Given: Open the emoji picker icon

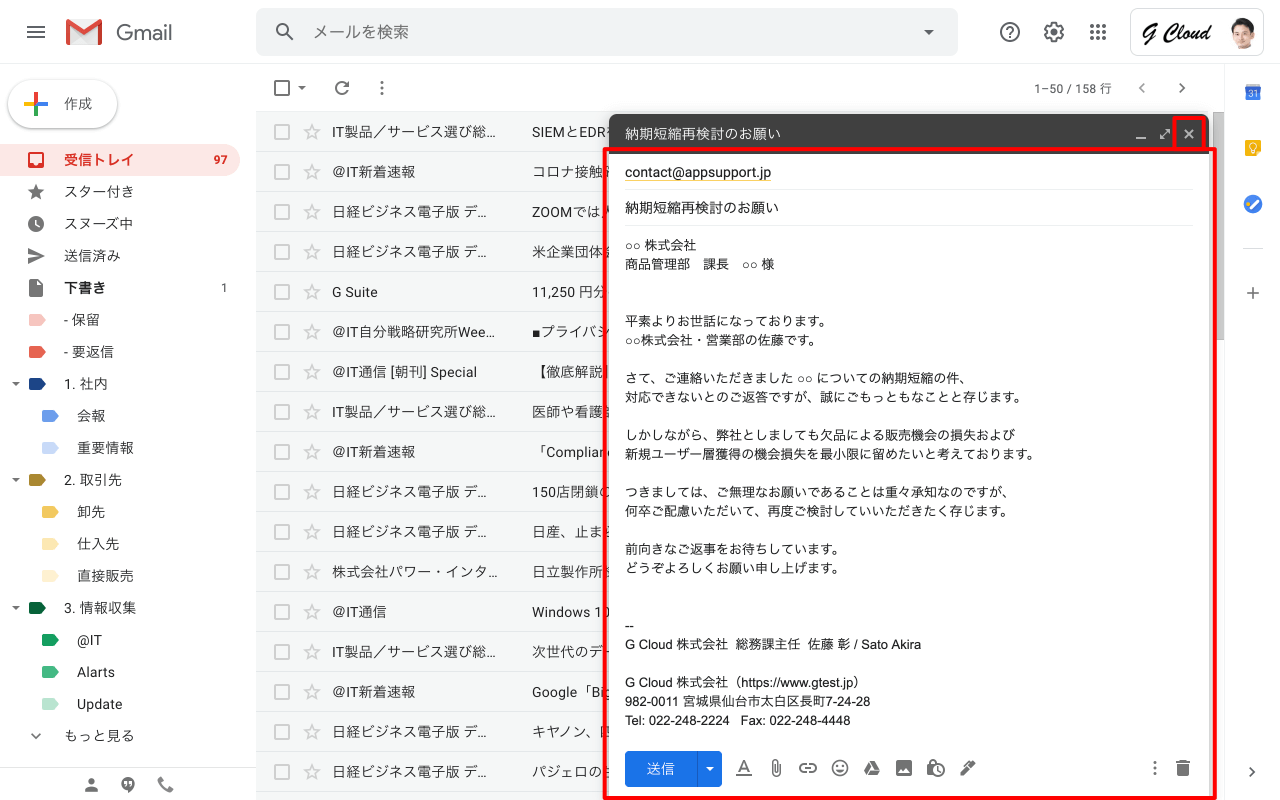Looking at the screenshot, I should pyautogui.click(x=840, y=768).
